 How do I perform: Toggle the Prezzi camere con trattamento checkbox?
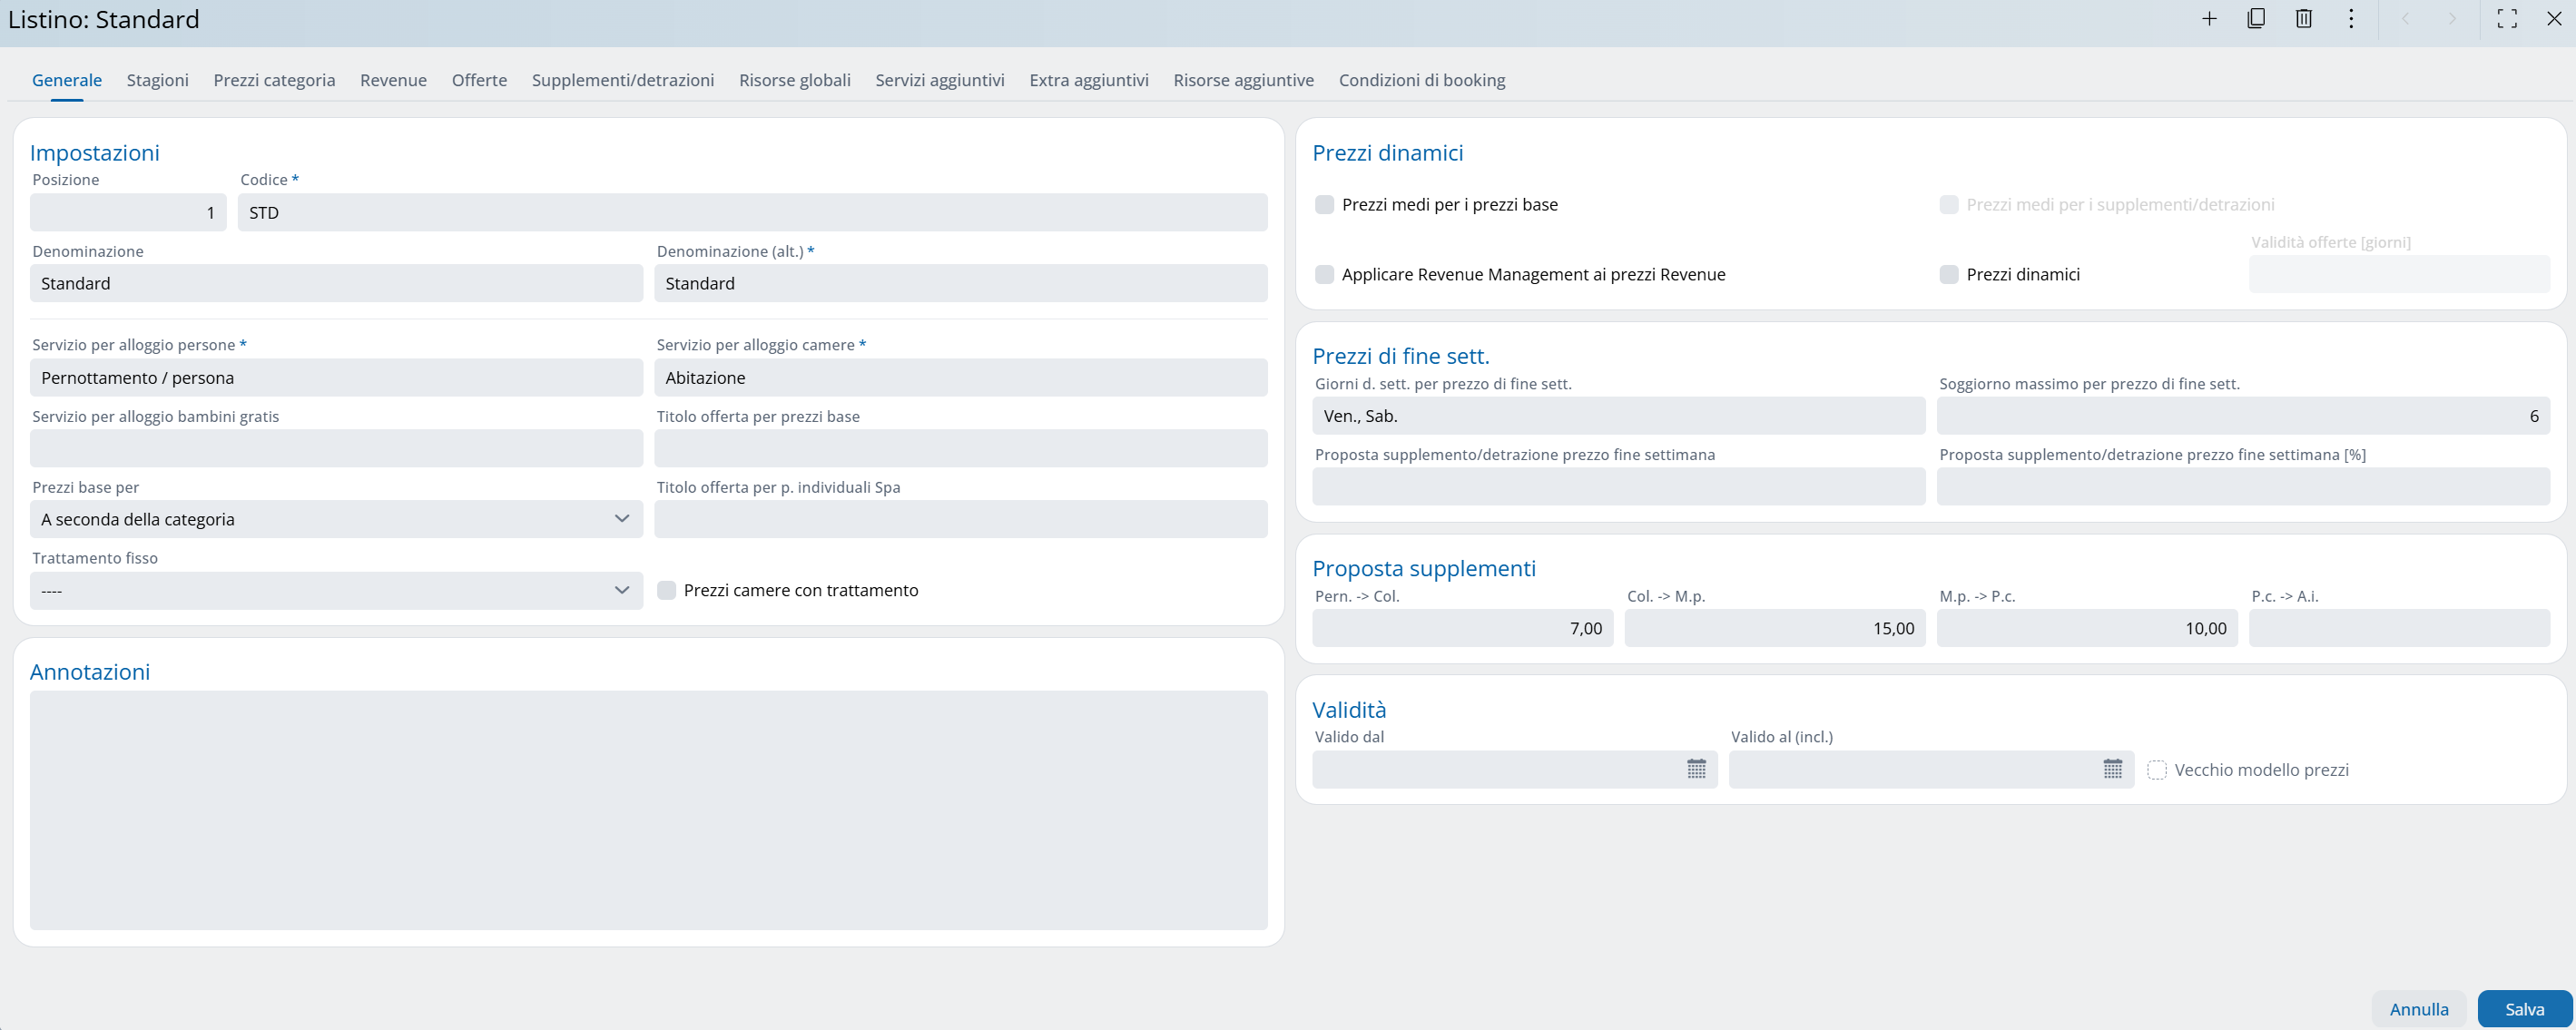click(x=667, y=591)
